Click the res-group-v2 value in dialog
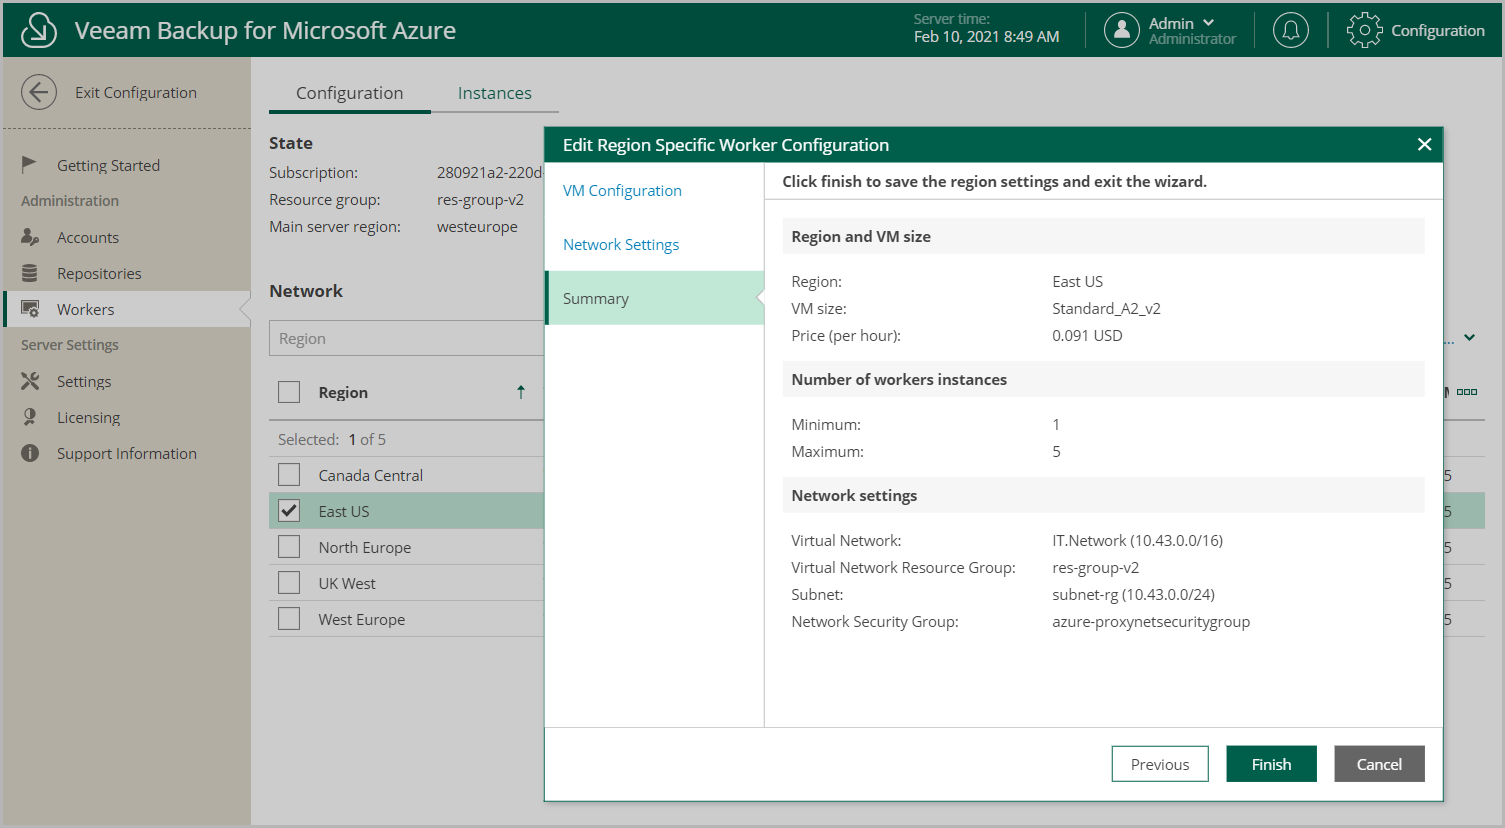Image resolution: width=1505 pixels, height=828 pixels. [1095, 567]
